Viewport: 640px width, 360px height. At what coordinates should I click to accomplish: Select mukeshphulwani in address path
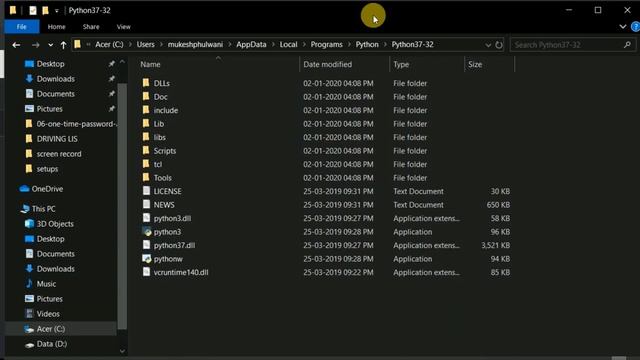tap(195, 44)
